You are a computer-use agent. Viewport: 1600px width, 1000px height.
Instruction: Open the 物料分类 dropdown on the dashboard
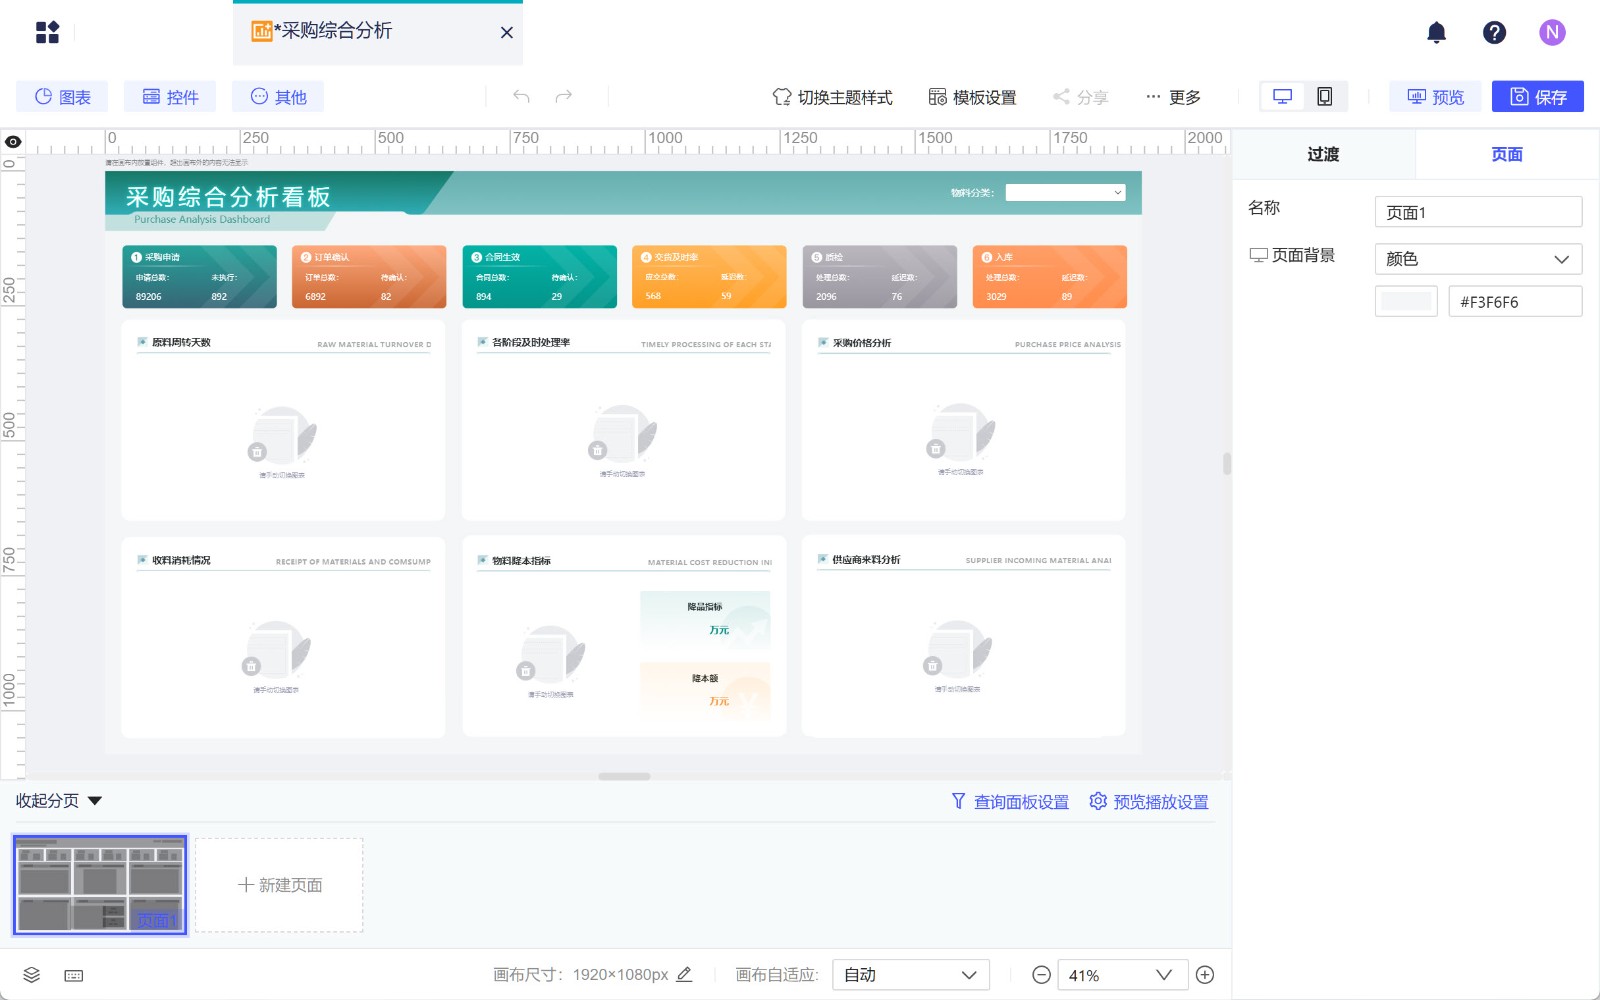click(1065, 192)
